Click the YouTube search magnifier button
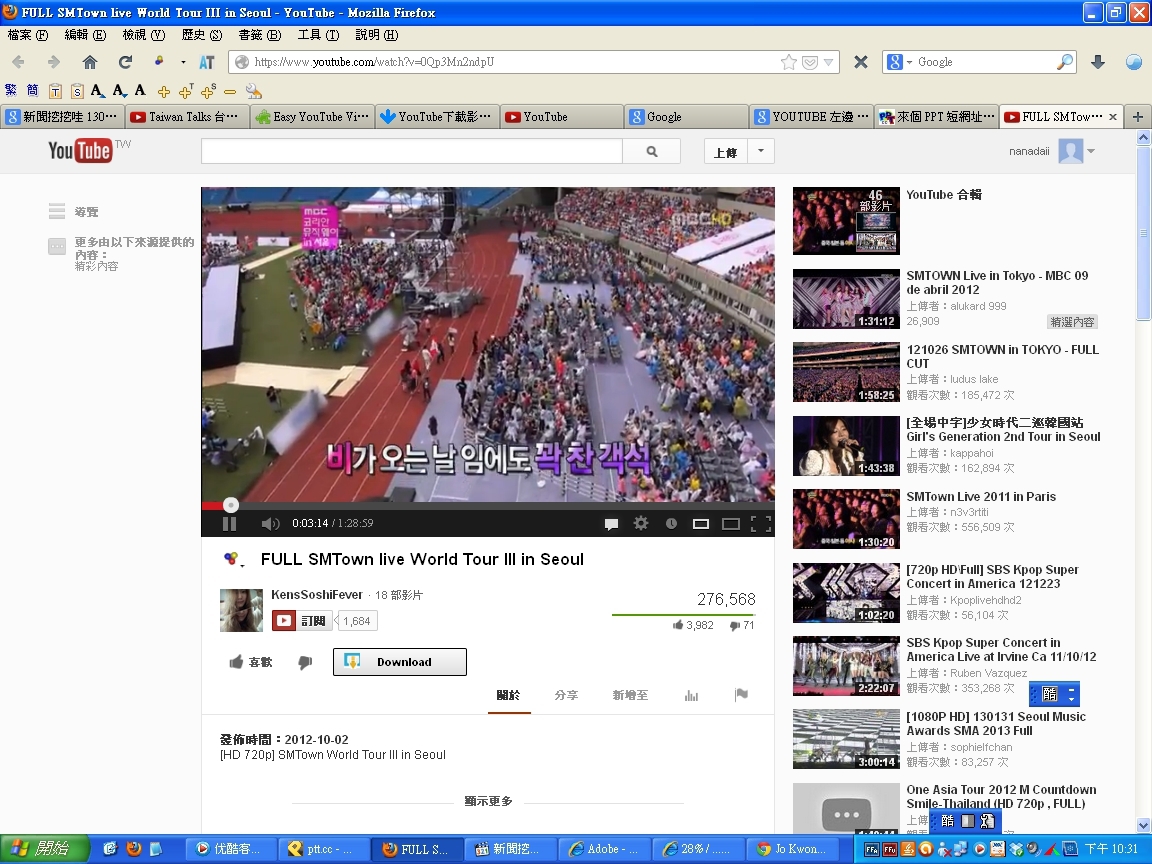The height and width of the screenshot is (864, 1152). pos(652,152)
